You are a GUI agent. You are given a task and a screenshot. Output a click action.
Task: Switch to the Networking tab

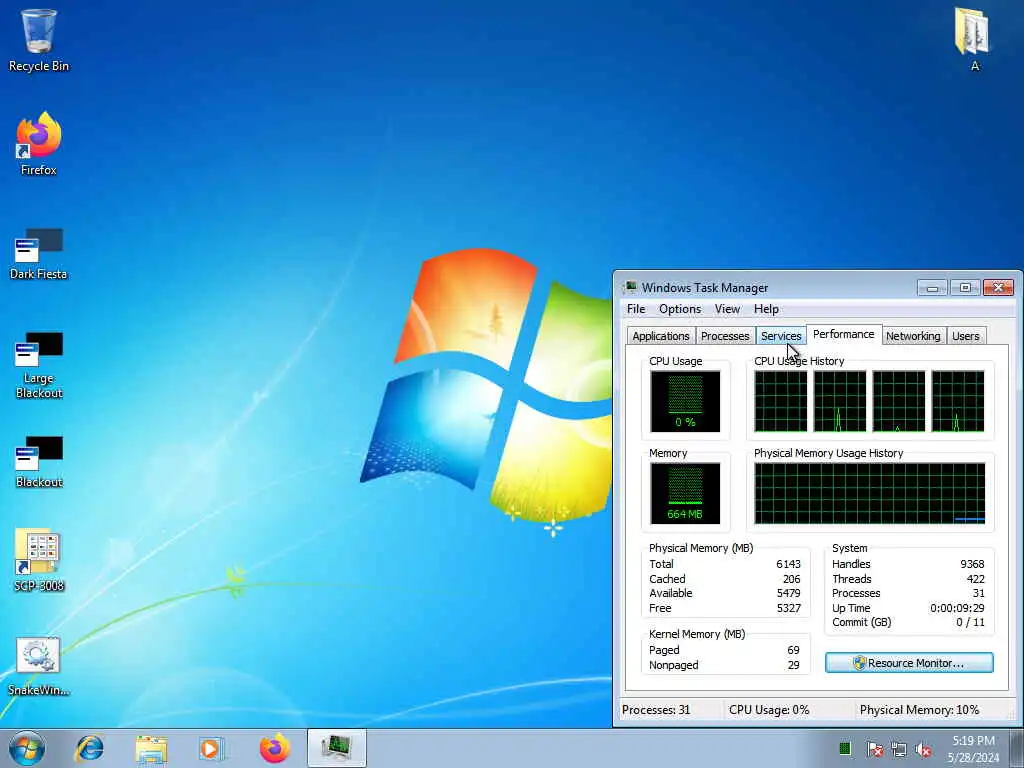[913, 336]
